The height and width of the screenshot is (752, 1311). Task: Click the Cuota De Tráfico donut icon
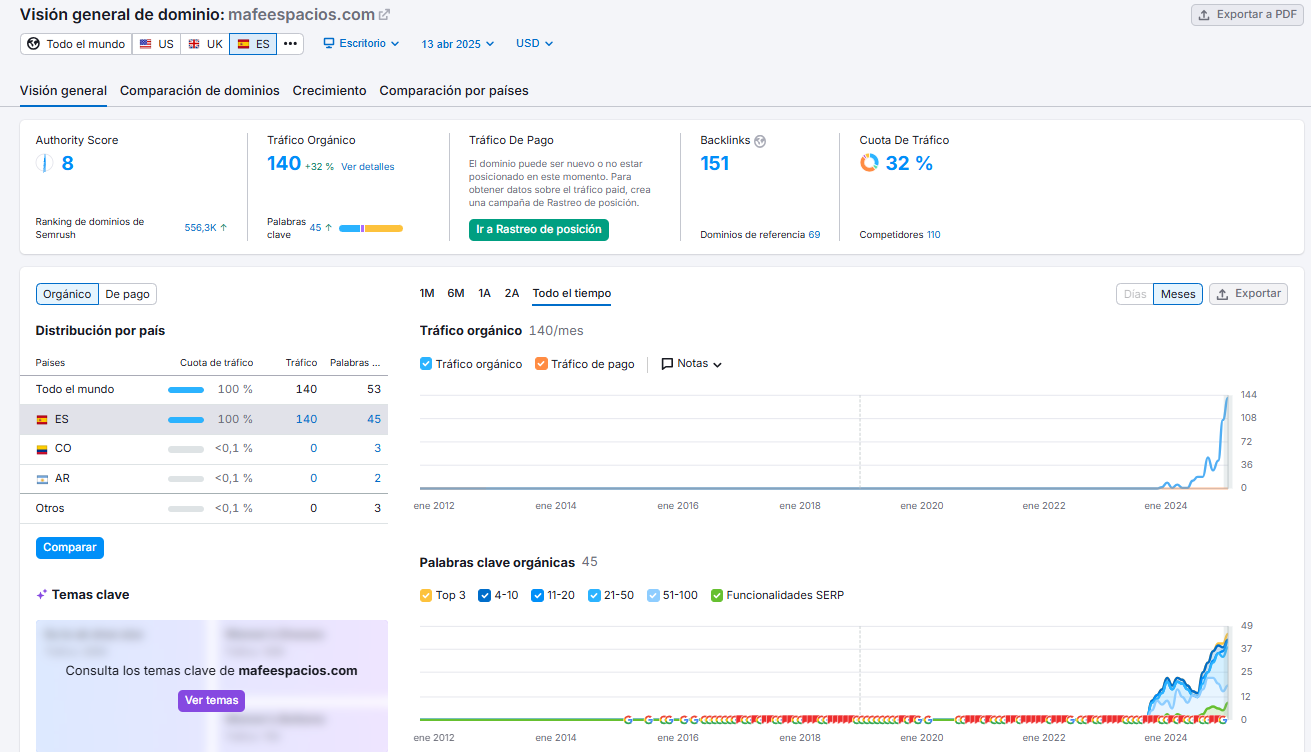click(869, 163)
